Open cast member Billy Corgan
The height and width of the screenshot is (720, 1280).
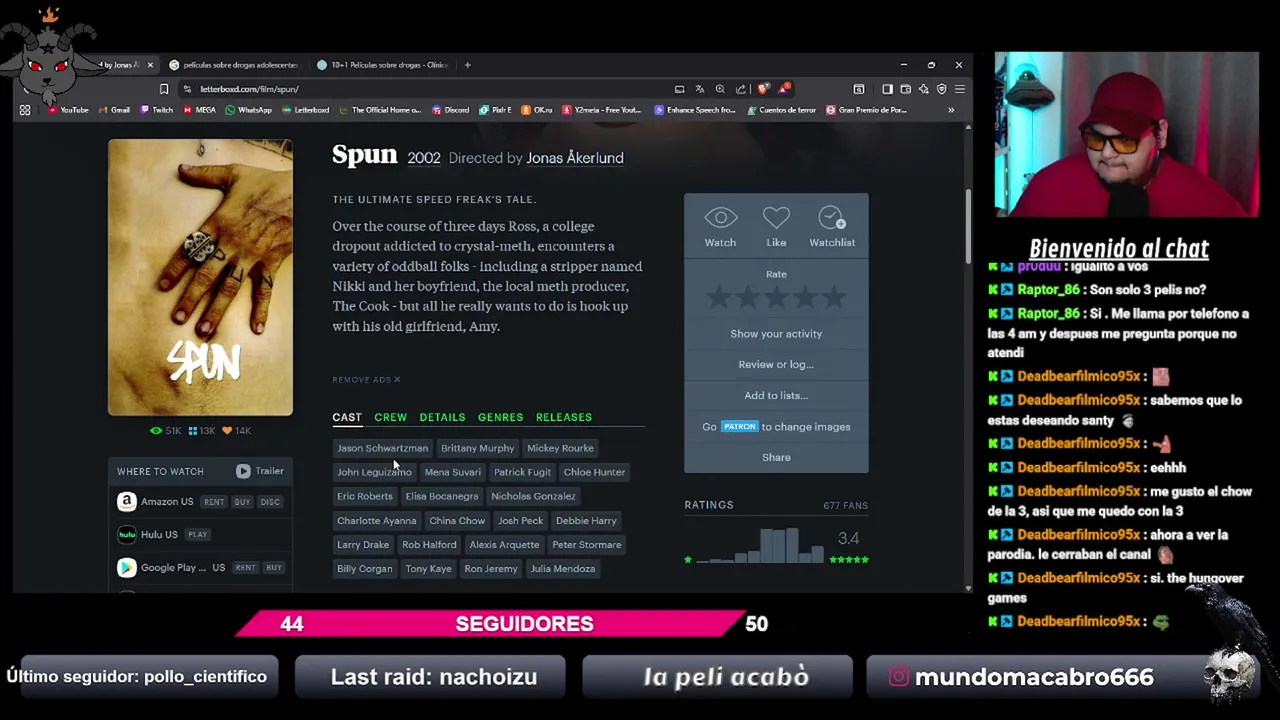(364, 569)
